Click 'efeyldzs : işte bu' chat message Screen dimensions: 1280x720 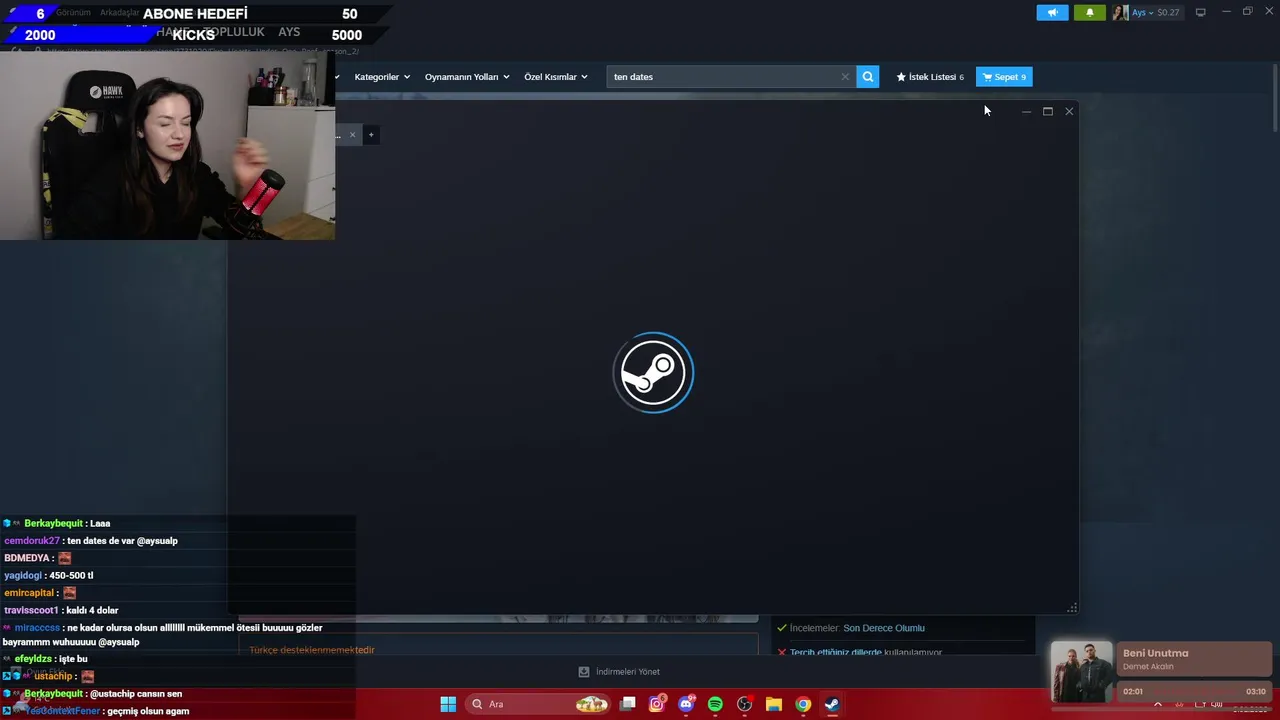45,659
